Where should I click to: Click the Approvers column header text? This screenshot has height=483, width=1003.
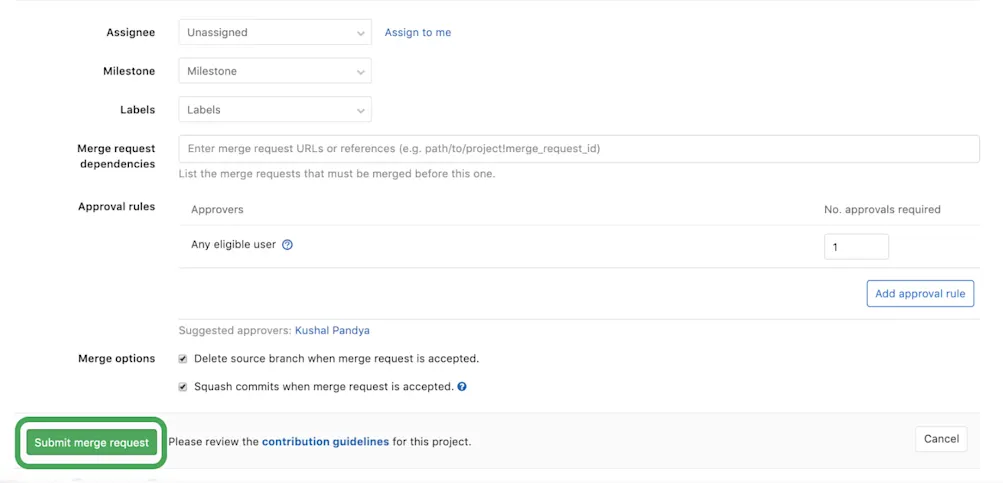[x=217, y=210]
